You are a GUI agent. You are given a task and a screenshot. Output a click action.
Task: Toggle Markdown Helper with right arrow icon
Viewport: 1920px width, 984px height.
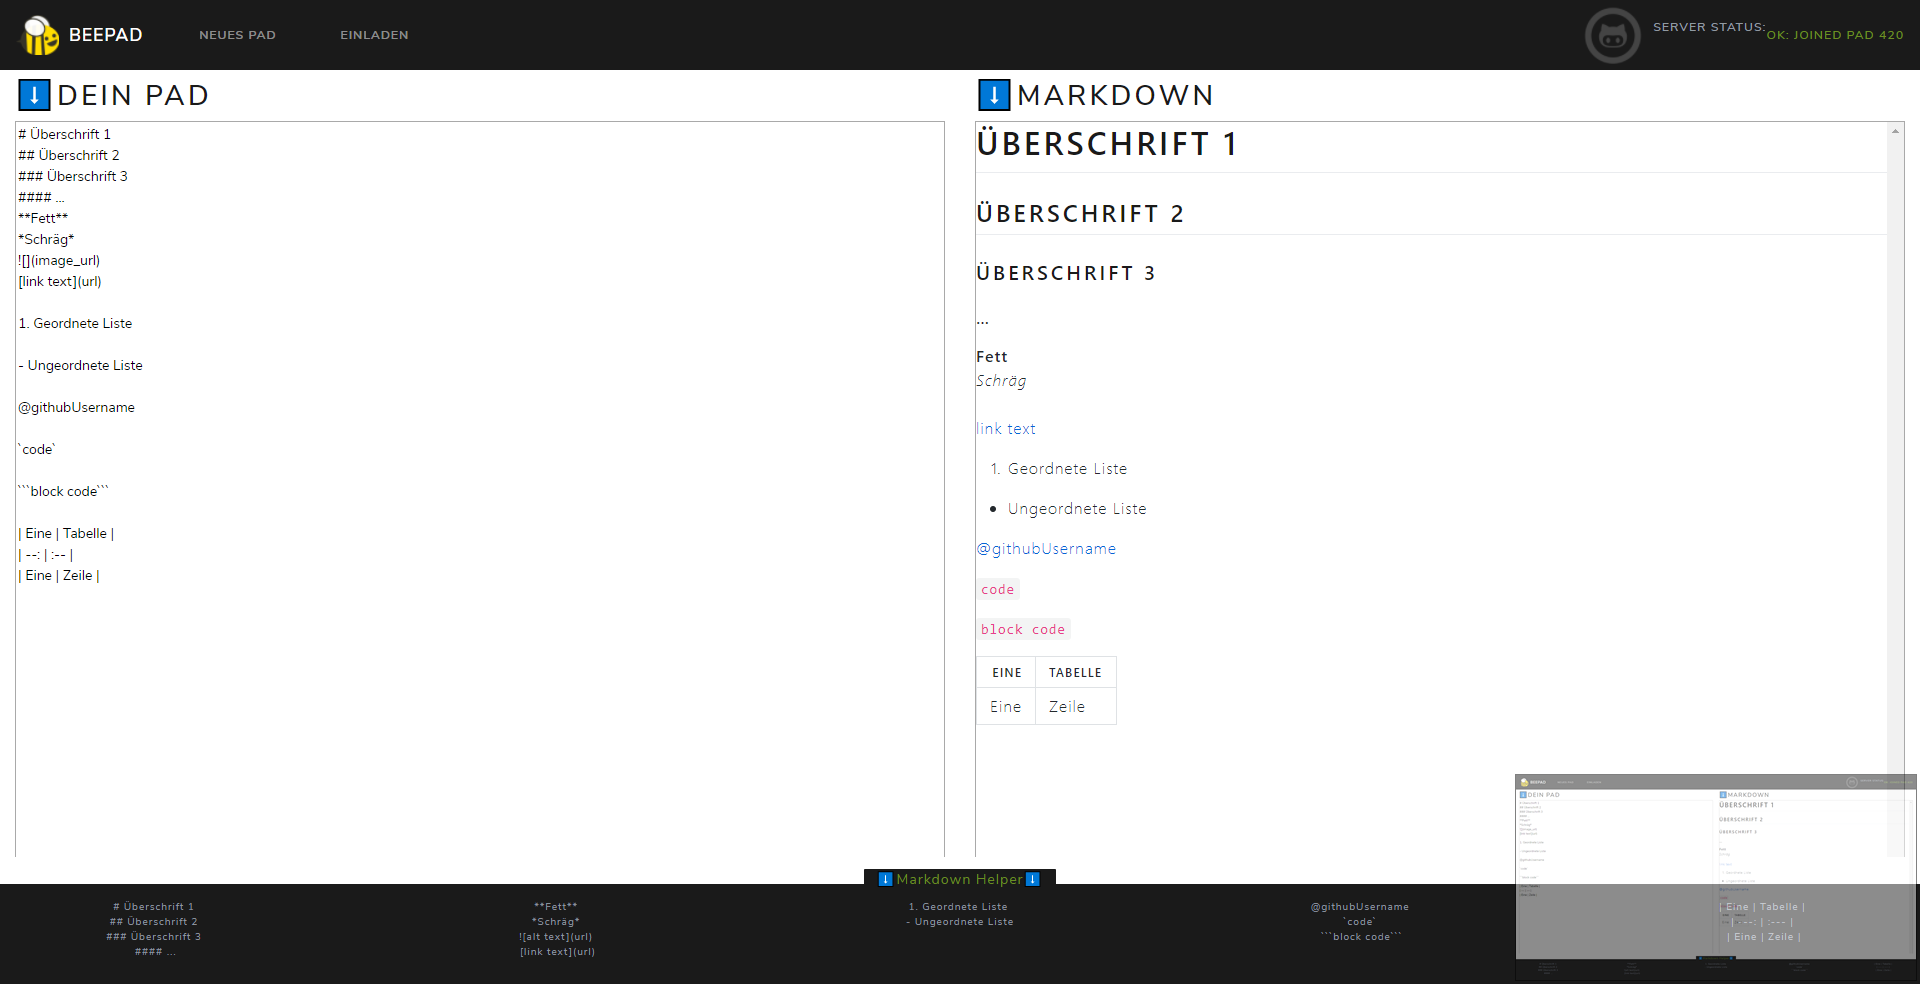click(1033, 880)
